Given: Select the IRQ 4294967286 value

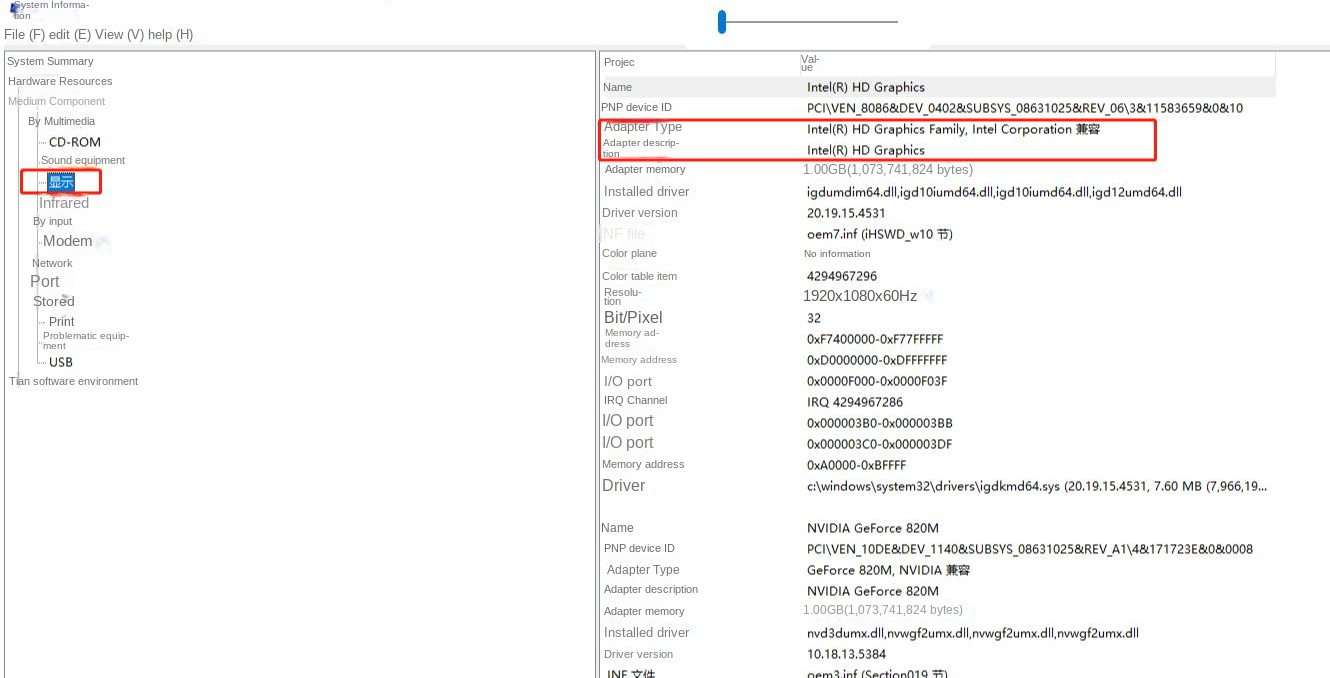Looking at the screenshot, I should tap(855, 402).
